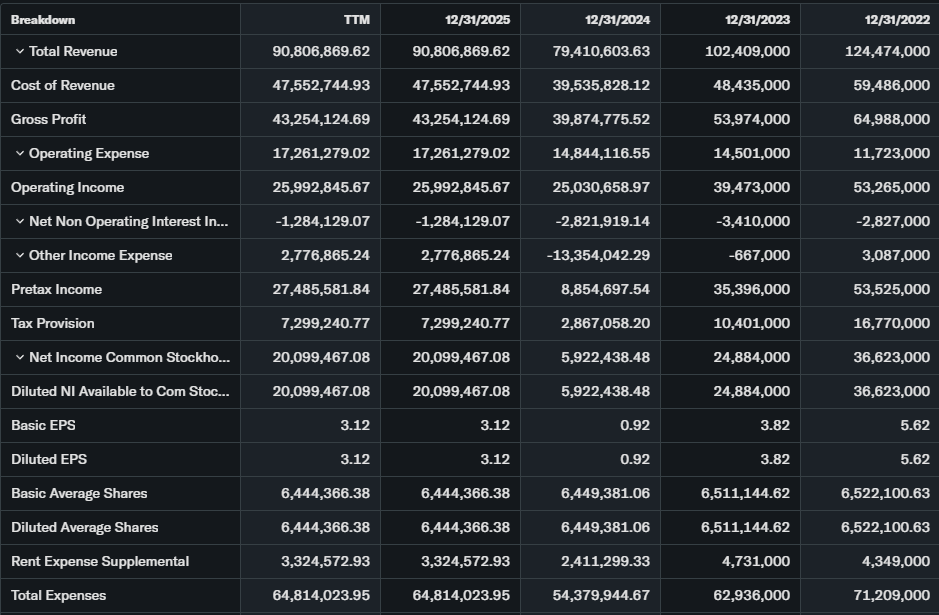Select the 12/31/2025 column header
939x615 pixels.
477,20
